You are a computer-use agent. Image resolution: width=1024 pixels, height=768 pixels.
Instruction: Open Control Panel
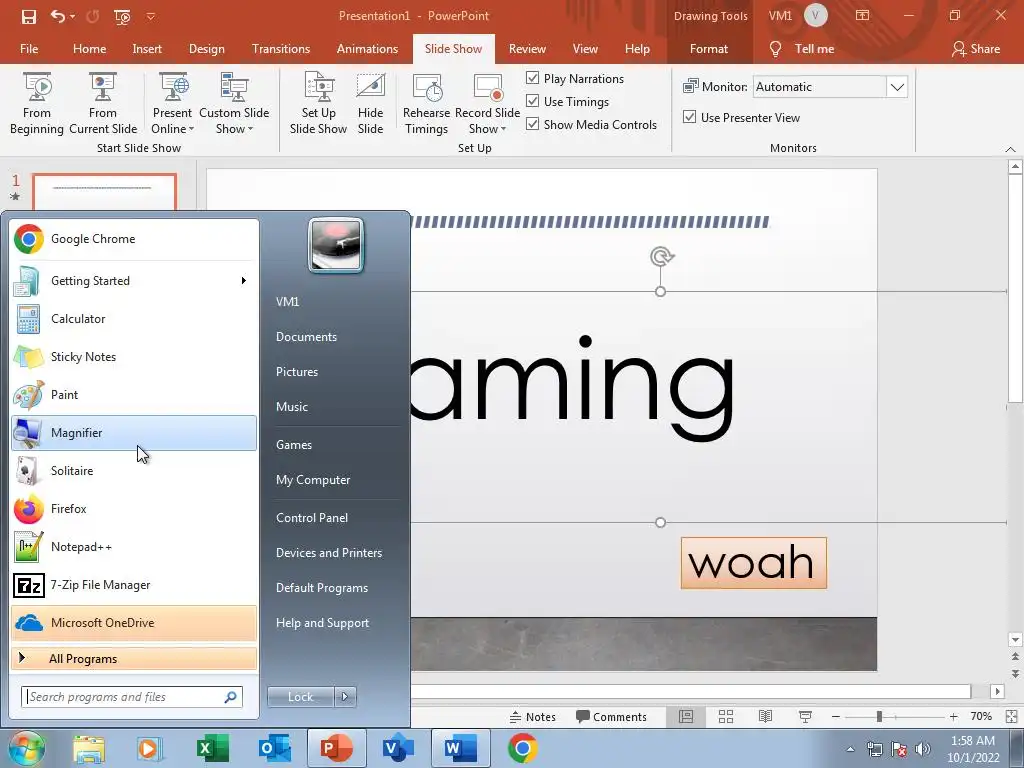click(312, 518)
